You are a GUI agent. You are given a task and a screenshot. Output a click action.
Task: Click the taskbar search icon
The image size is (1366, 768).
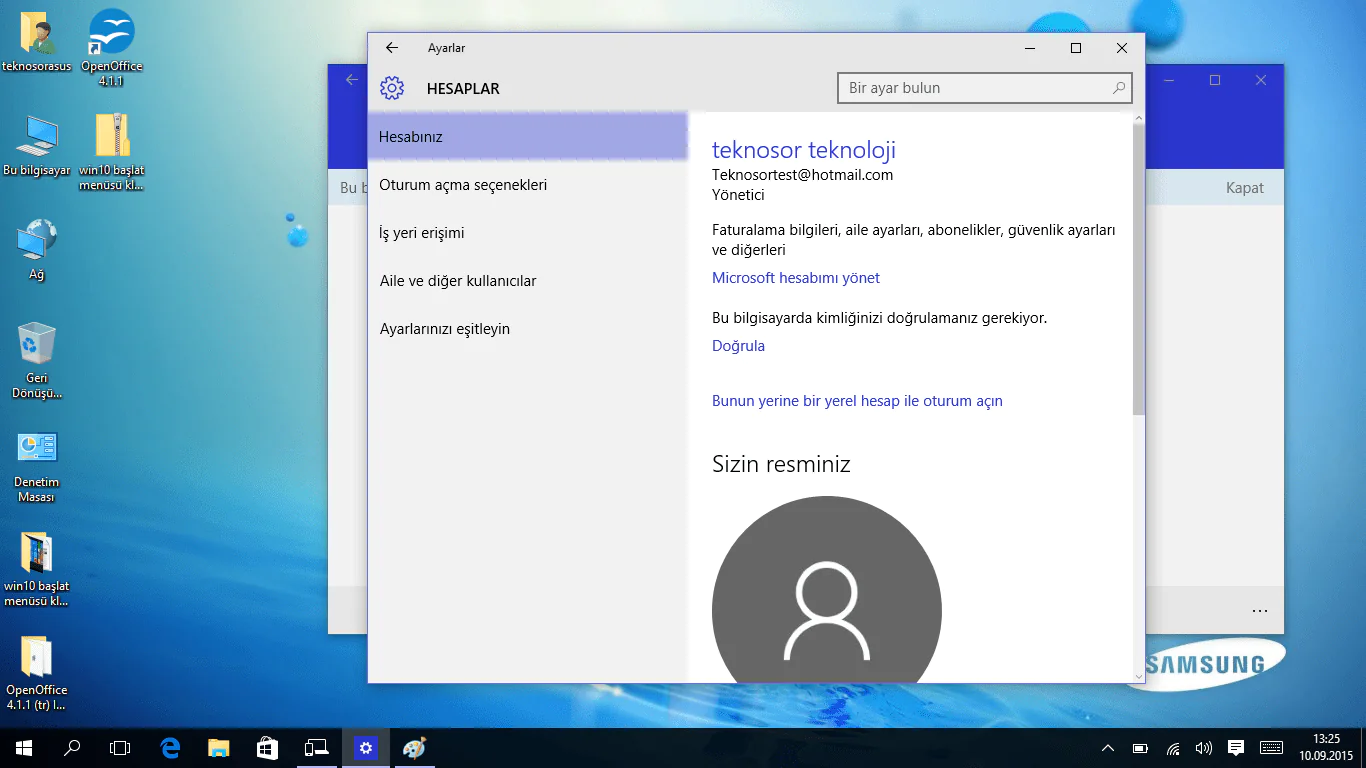(x=70, y=747)
